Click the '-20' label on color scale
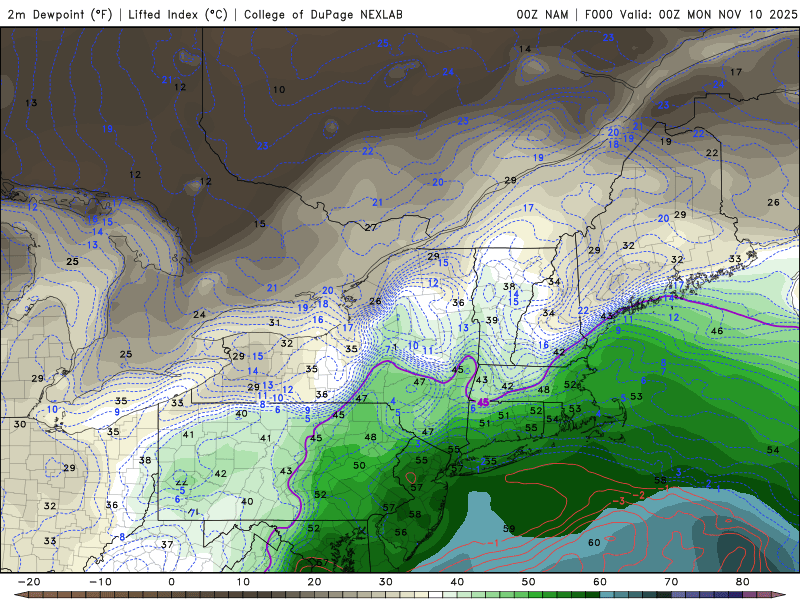Viewport: 800px width, 600px height. click(29, 582)
